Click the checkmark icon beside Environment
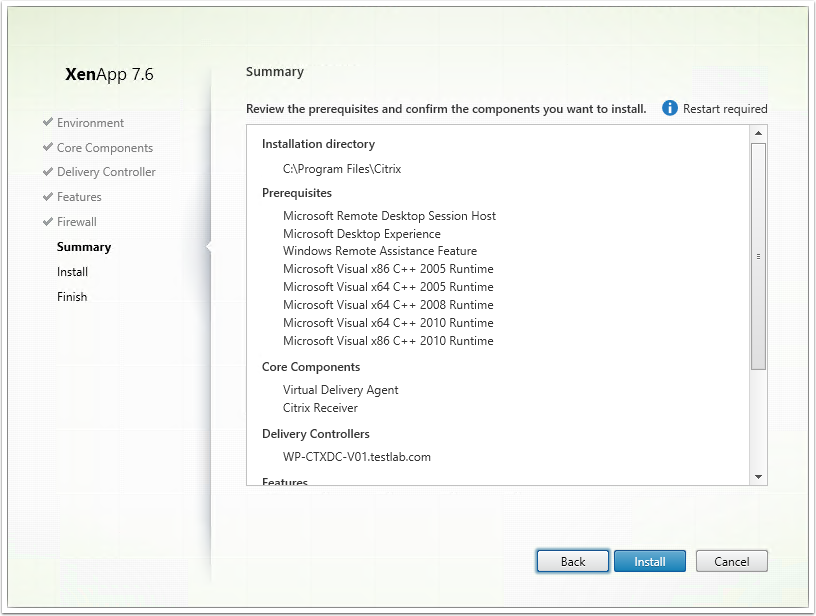 tap(48, 122)
